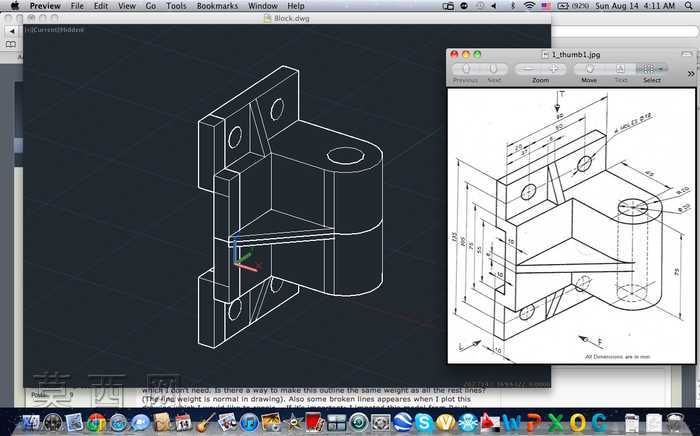700x436 pixels.
Task: Launch GarageBand from the Dock
Action: click(x=205, y=422)
